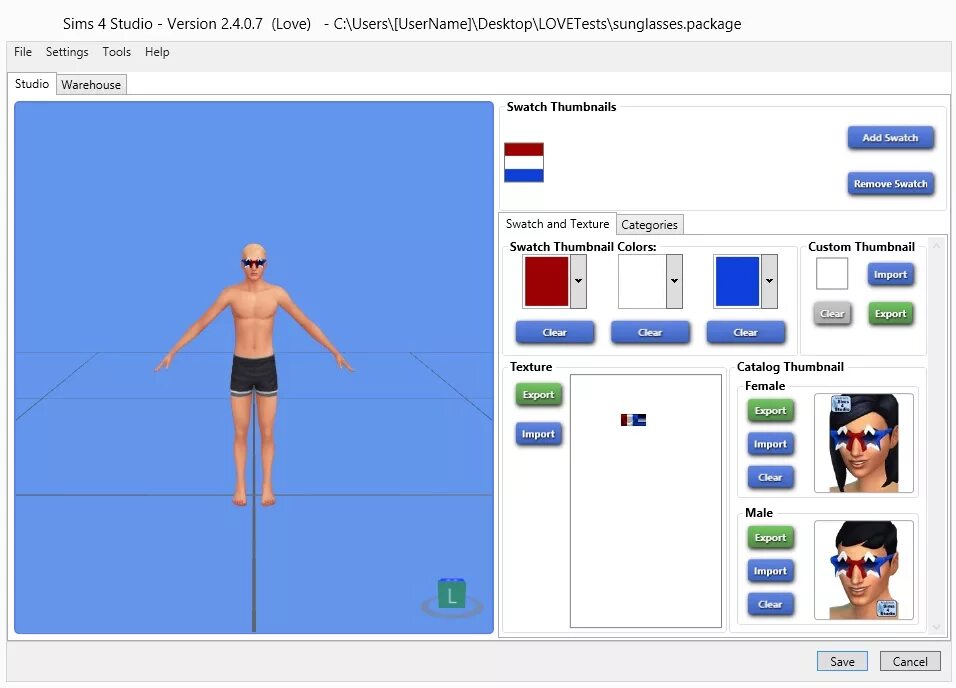Screen dimensions: 956x688
Task: Clear the Female catalog thumbnail
Action: click(771, 477)
